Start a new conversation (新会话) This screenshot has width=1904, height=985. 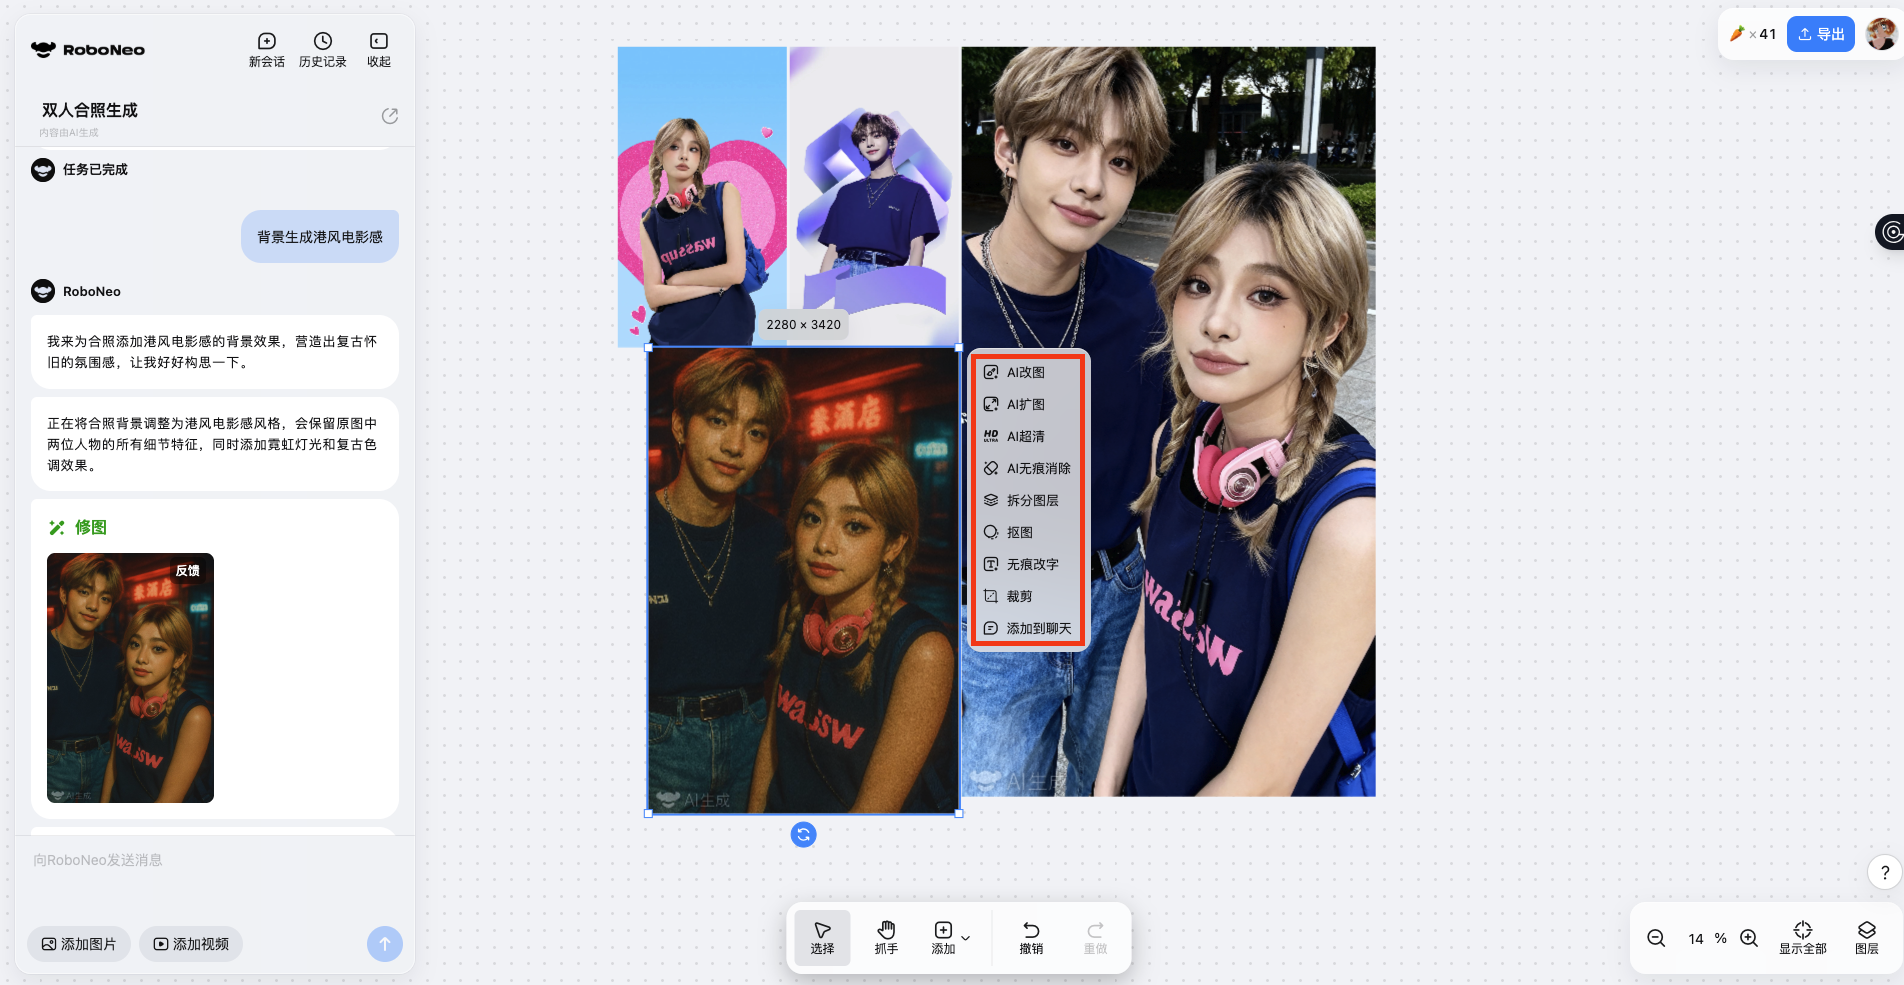pos(266,49)
